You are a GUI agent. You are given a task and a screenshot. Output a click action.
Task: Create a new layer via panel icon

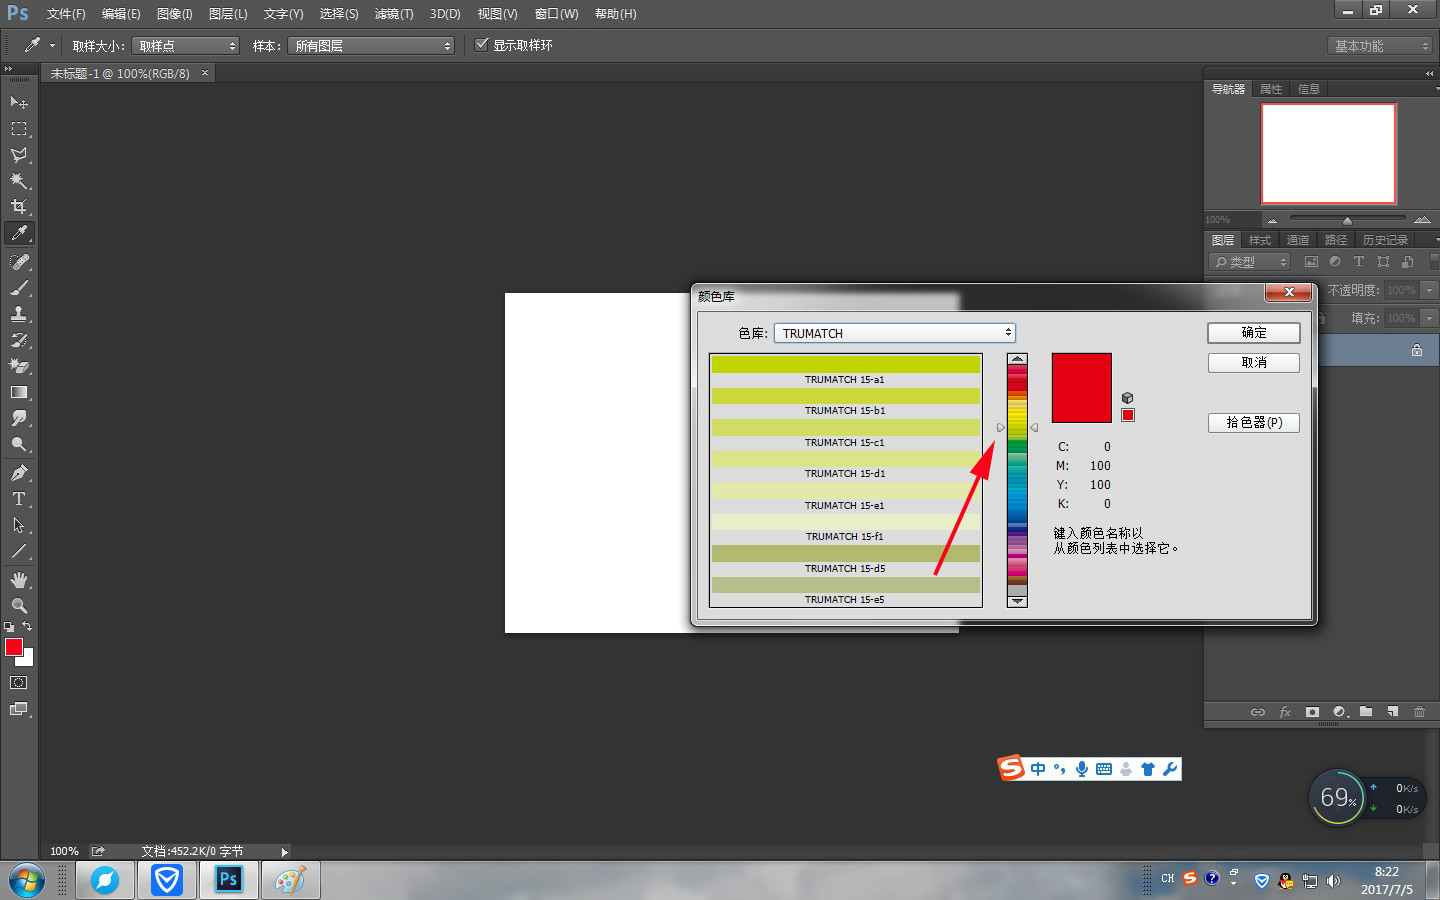point(1392,712)
